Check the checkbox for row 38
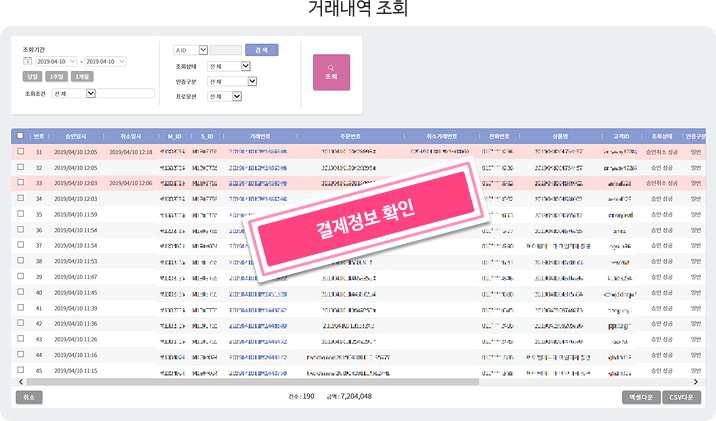 [21, 260]
